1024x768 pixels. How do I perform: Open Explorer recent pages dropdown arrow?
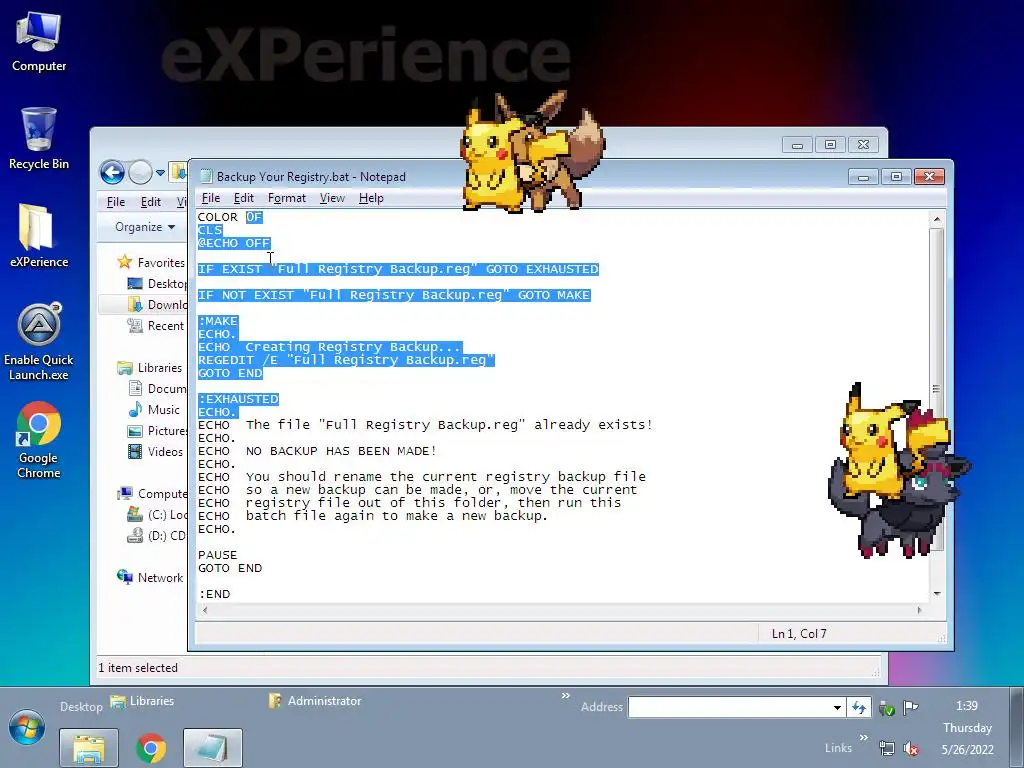click(160, 173)
